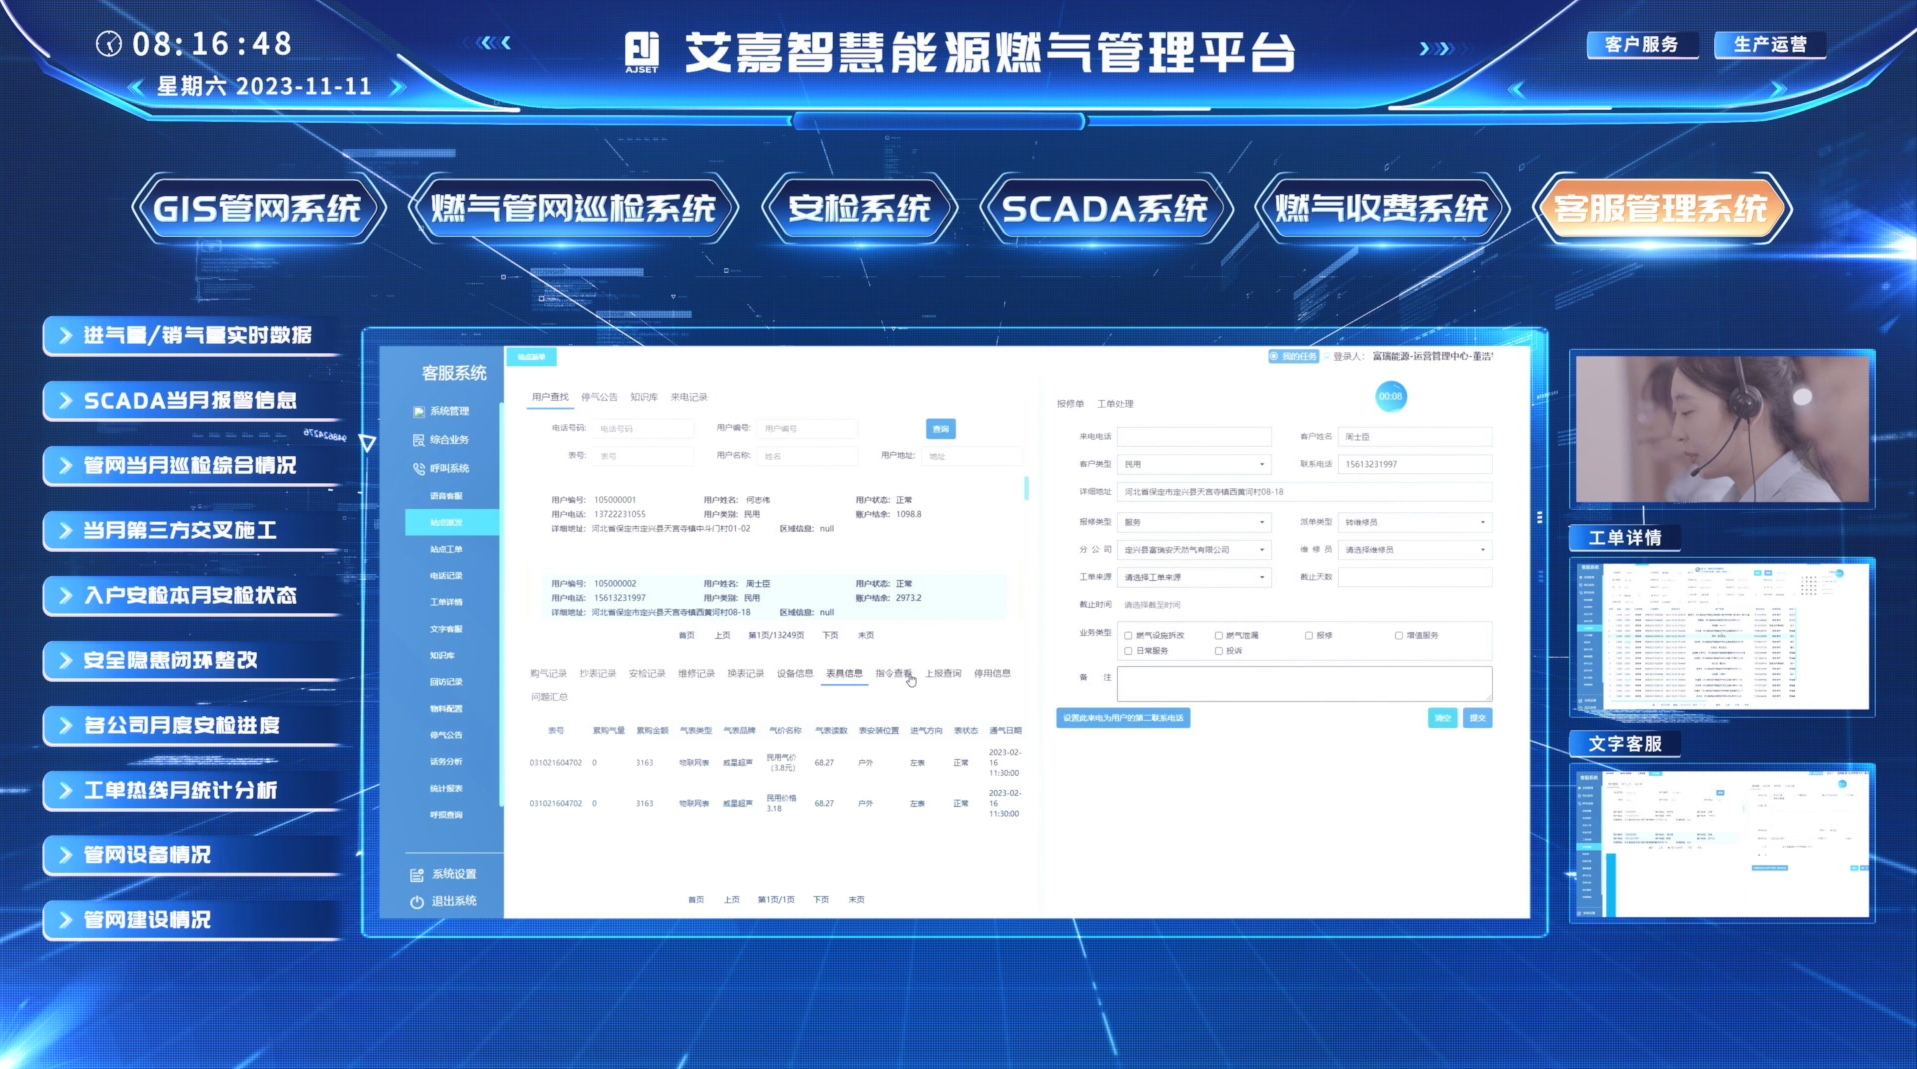Open the 客户类型 dropdown showing 民用
1917x1069 pixels.
tap(1194, 464)
